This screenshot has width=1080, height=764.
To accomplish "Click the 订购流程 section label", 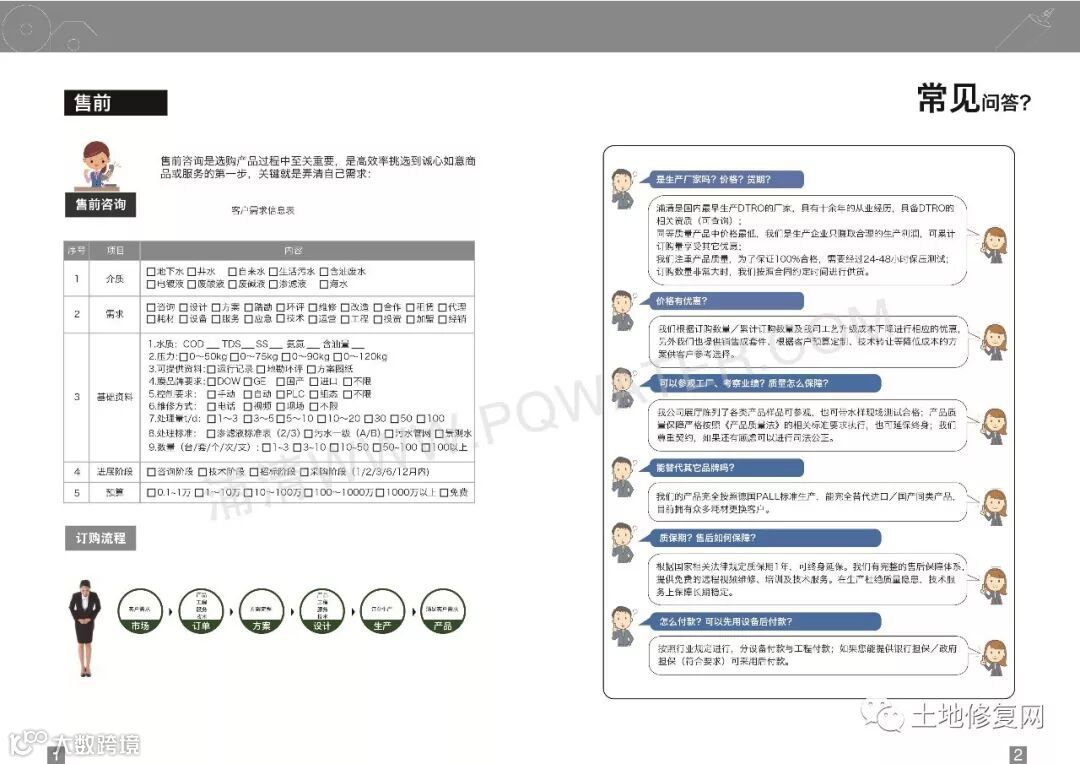I will coord(101,538).
